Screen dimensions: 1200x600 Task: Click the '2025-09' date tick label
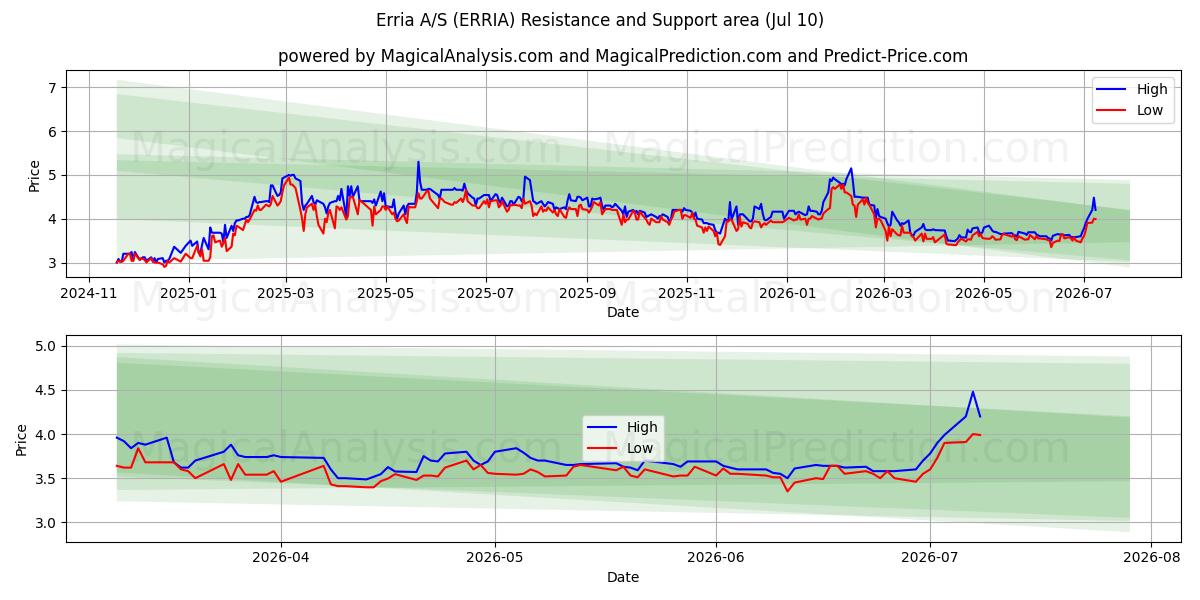(587, 294)
